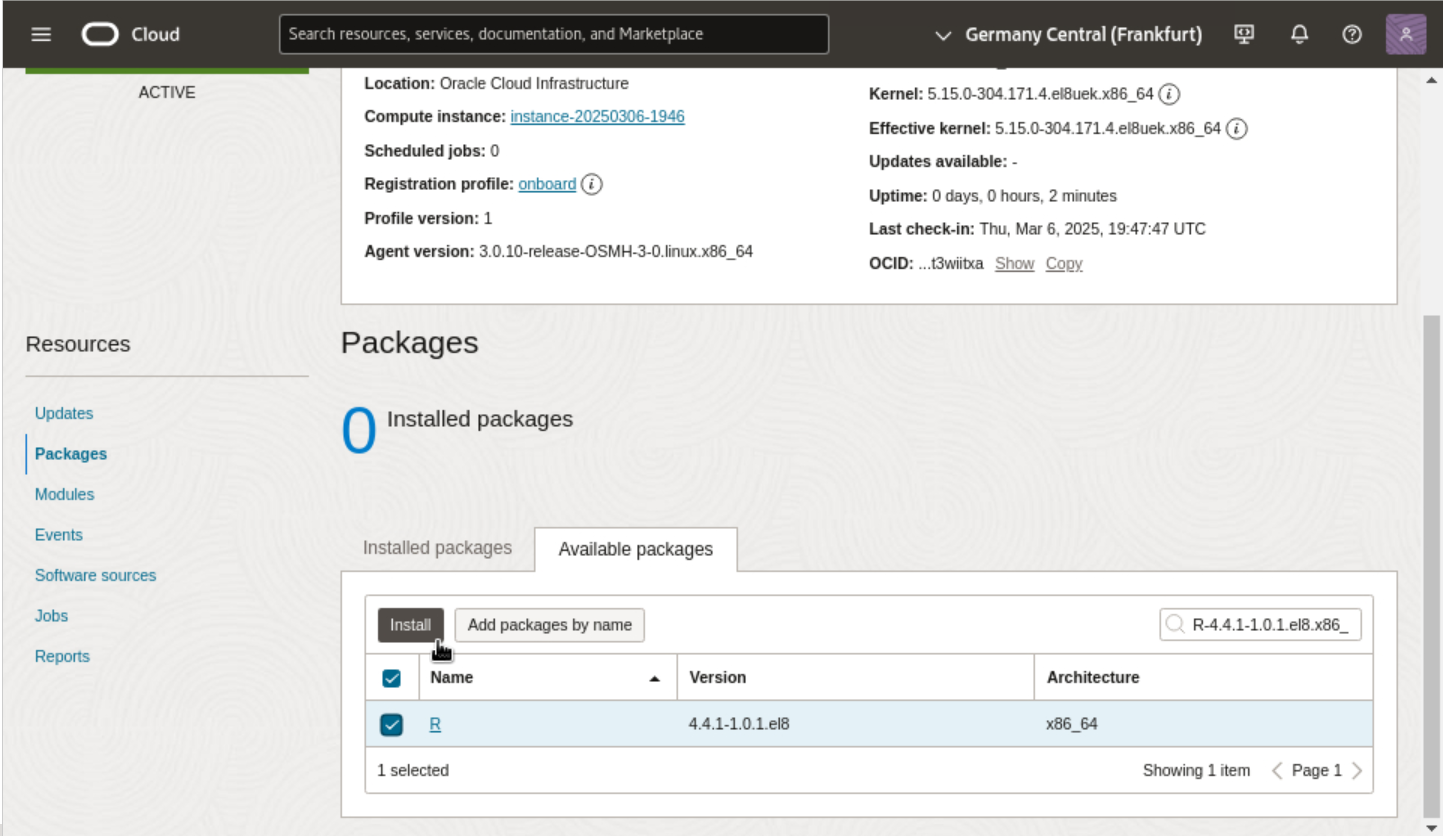
Task: Open the instance-20250306-1946 compute instance link
Action: click(598, 117)
